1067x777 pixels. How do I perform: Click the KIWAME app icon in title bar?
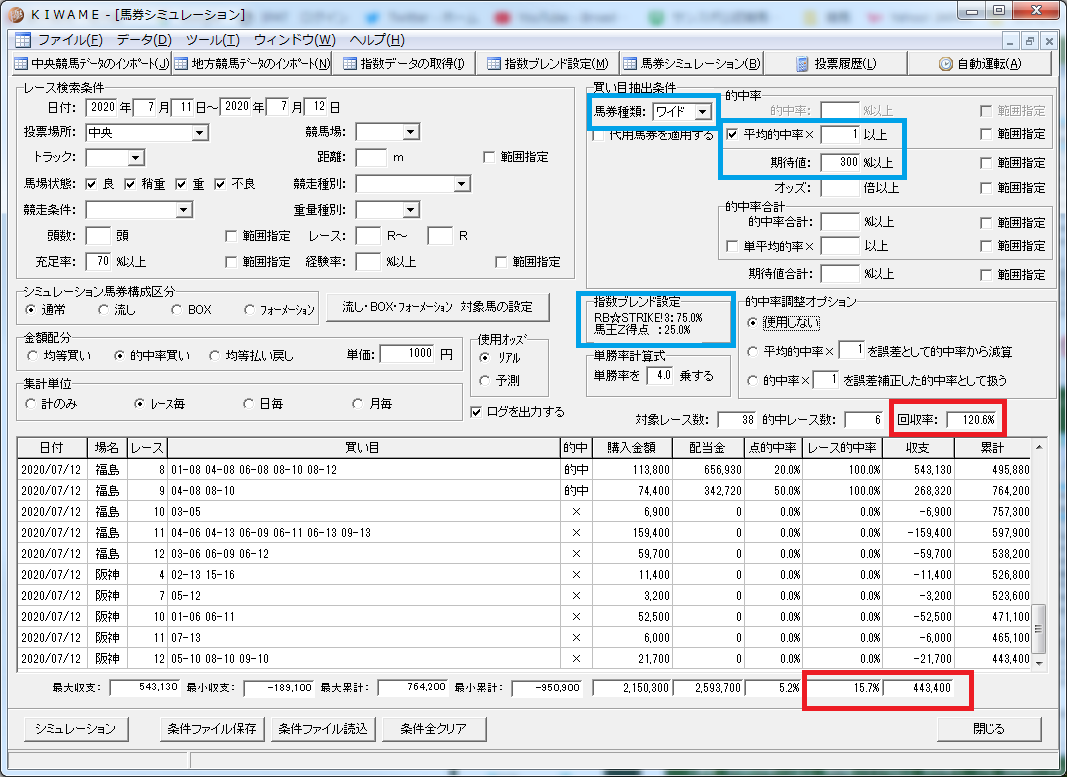point(16,14)
